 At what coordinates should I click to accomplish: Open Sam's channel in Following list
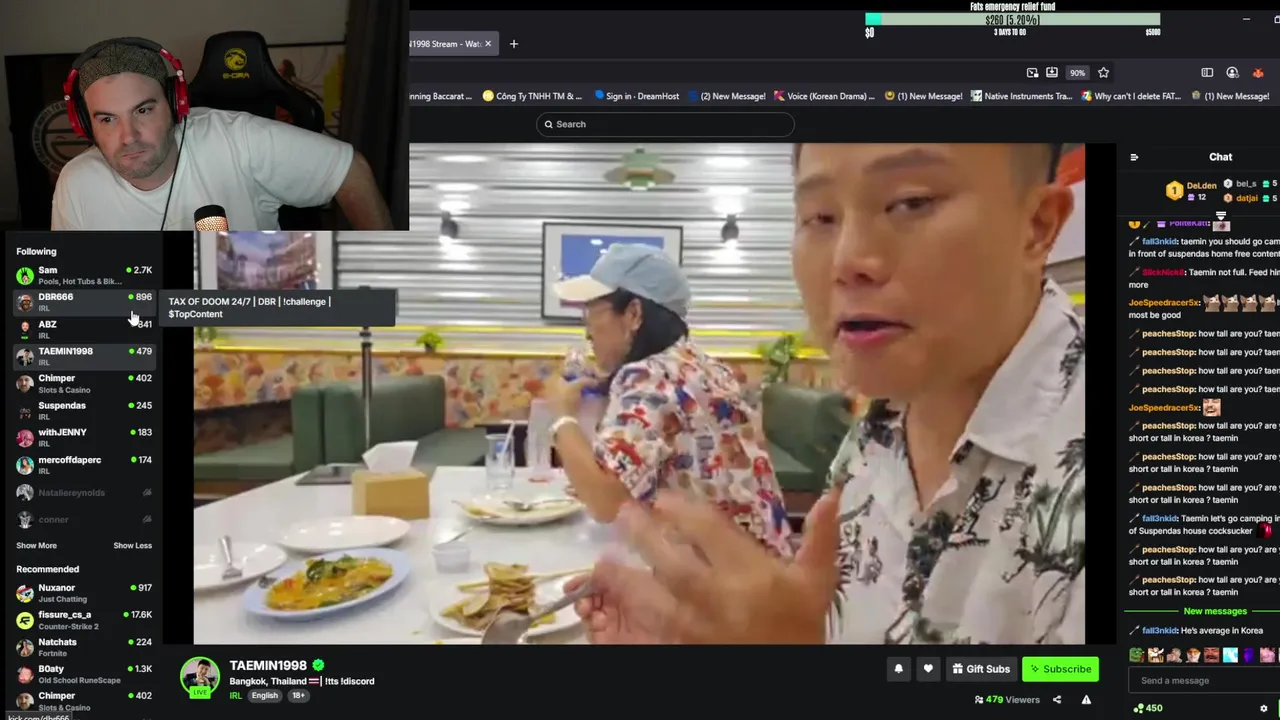84,275
